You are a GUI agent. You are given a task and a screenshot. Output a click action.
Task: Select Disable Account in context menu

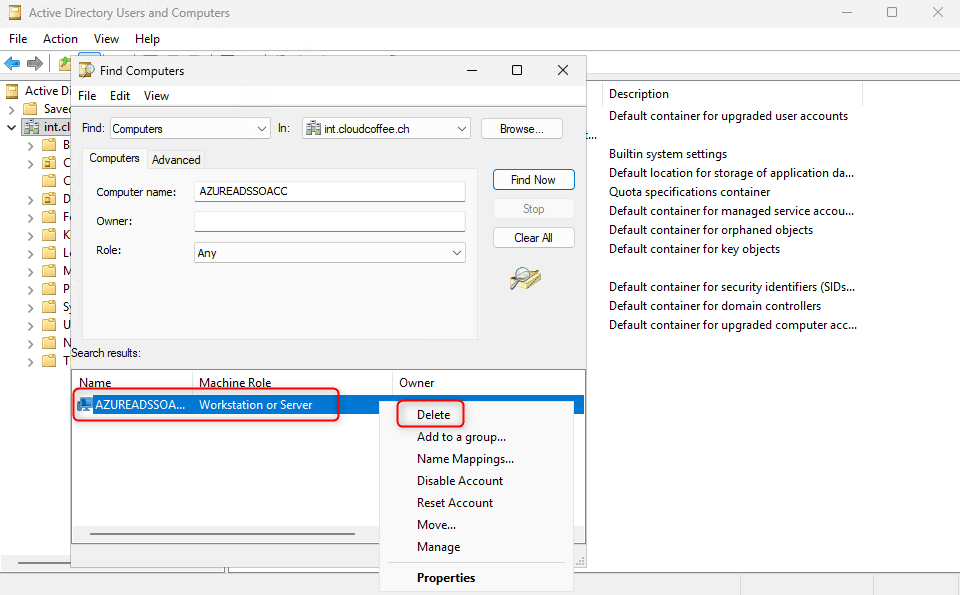pos(460,481)
